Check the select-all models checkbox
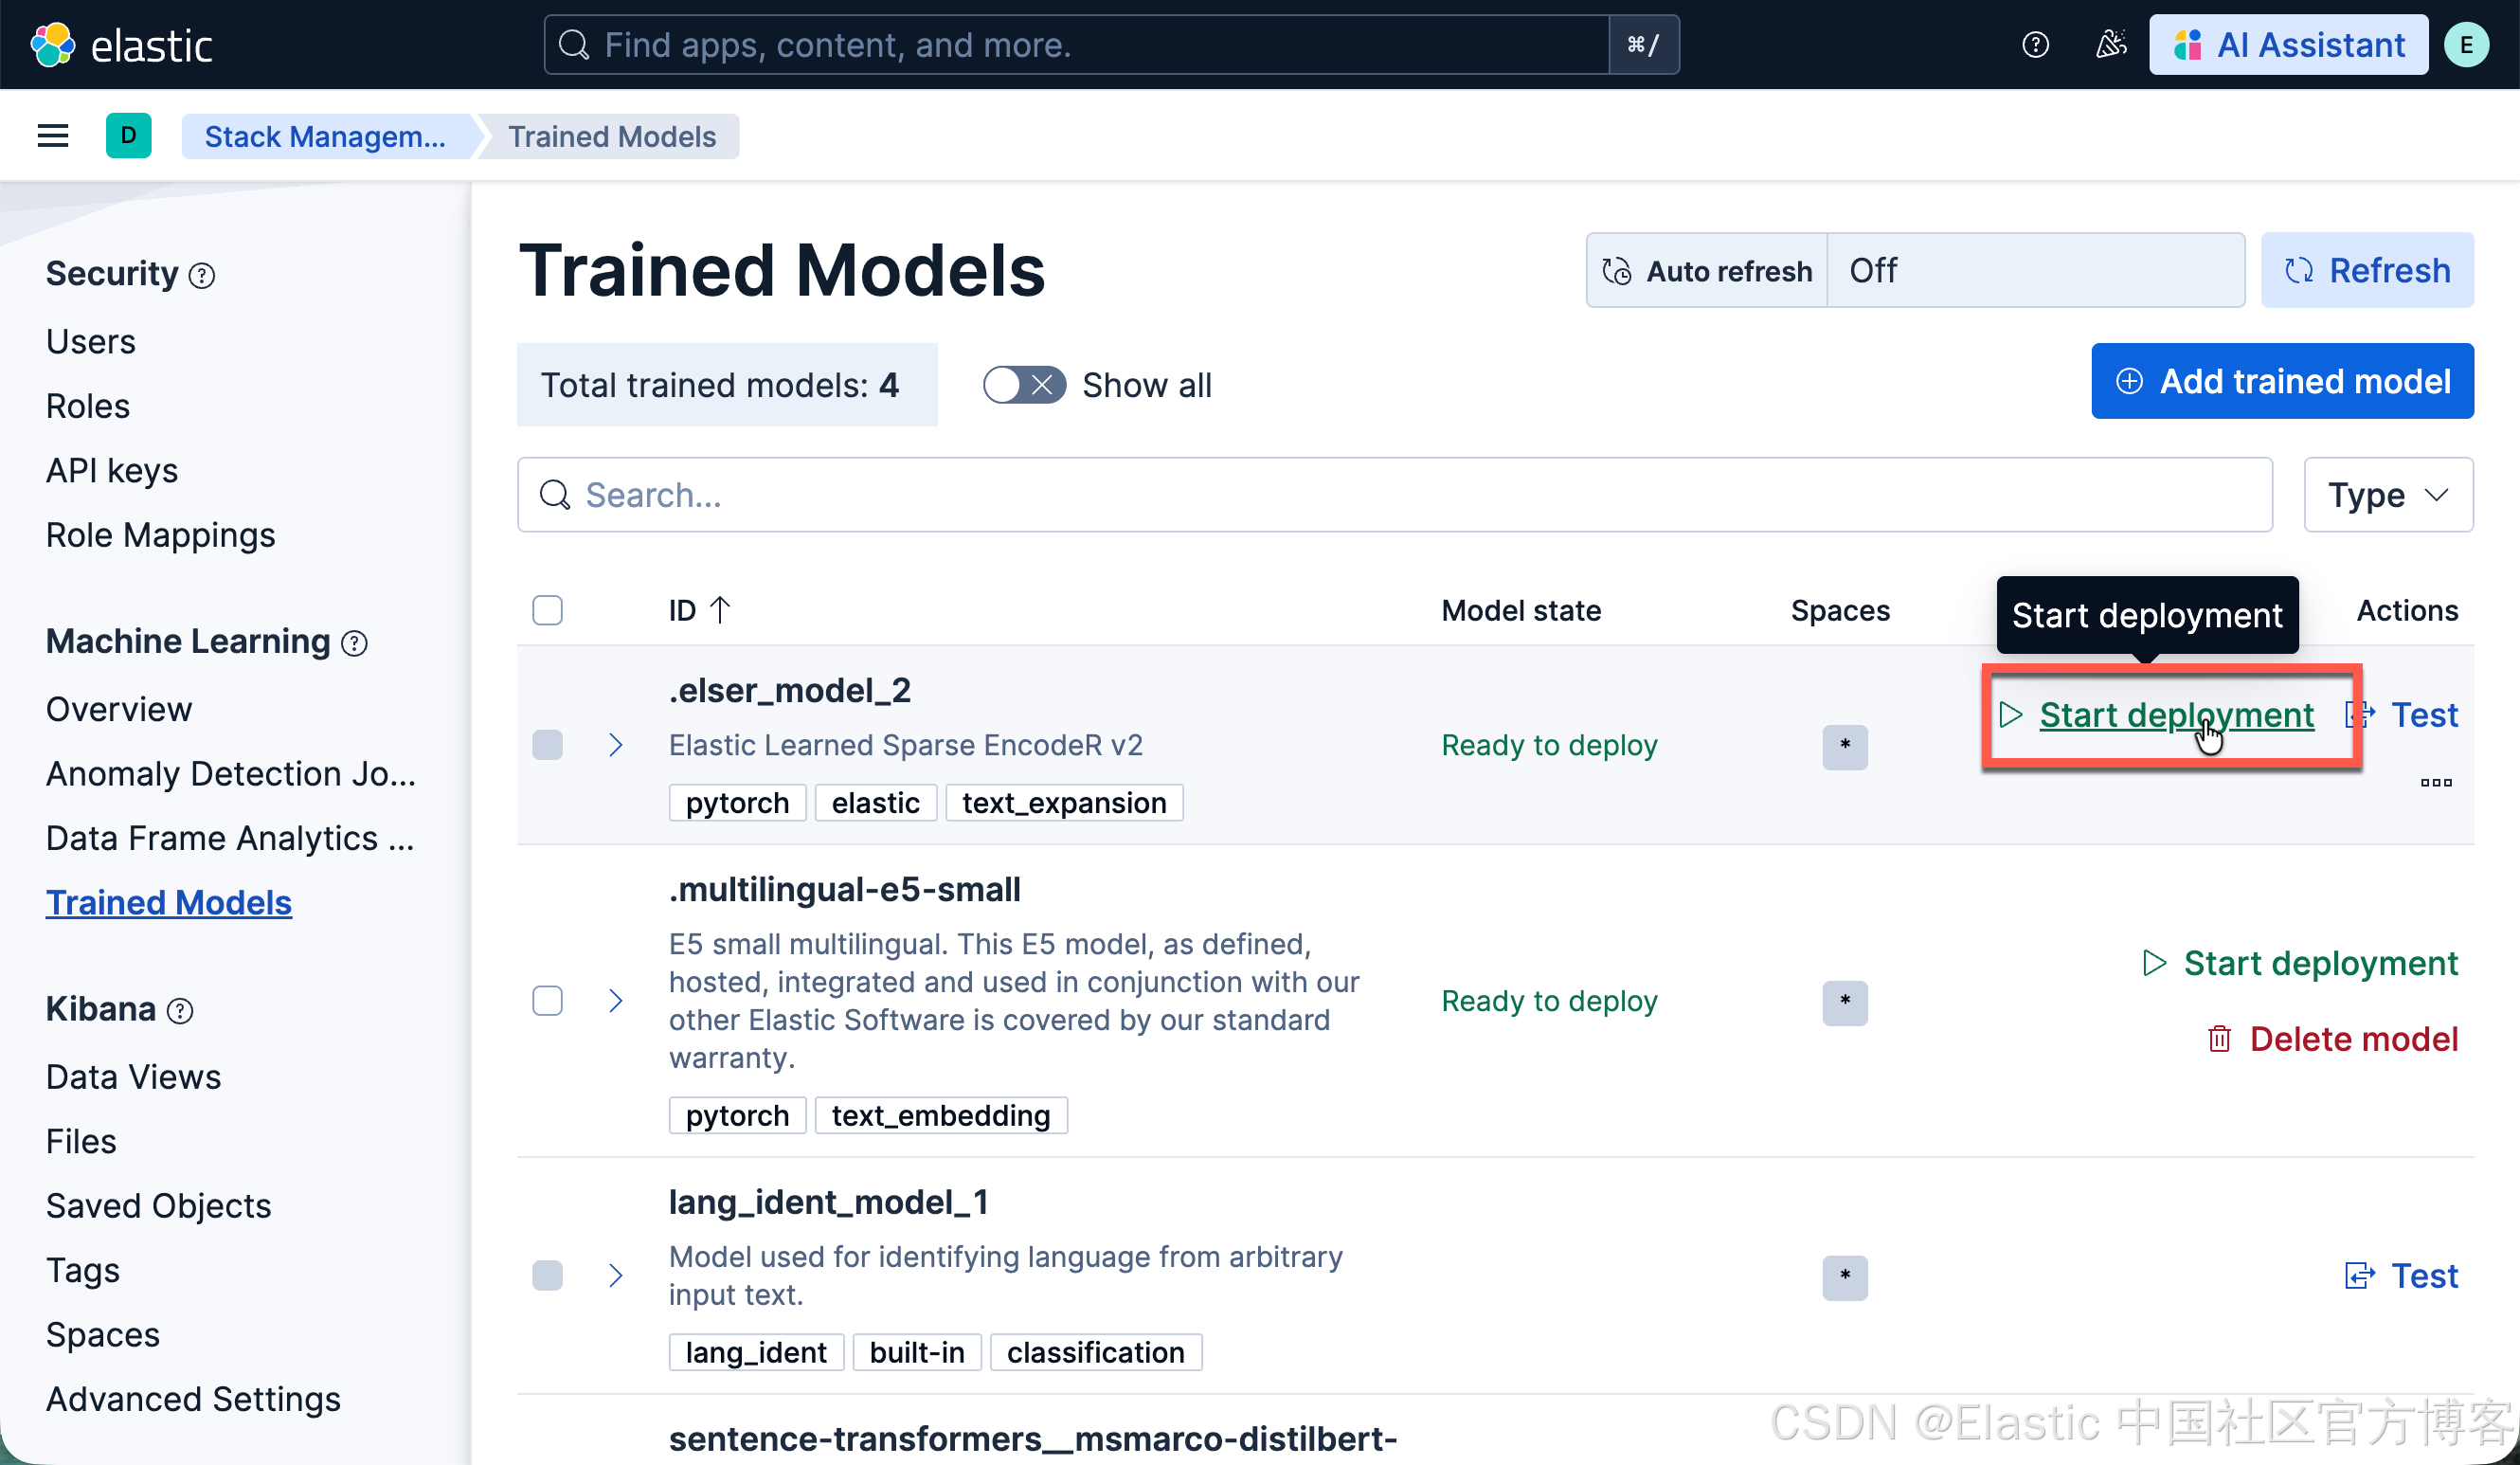 [x=547, y=610]
